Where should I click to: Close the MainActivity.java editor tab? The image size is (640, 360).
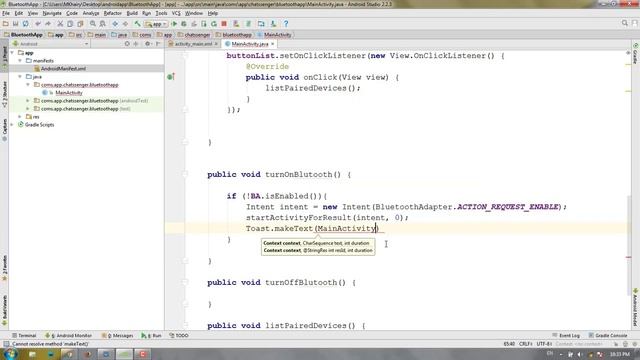click(x=273, y=44)
